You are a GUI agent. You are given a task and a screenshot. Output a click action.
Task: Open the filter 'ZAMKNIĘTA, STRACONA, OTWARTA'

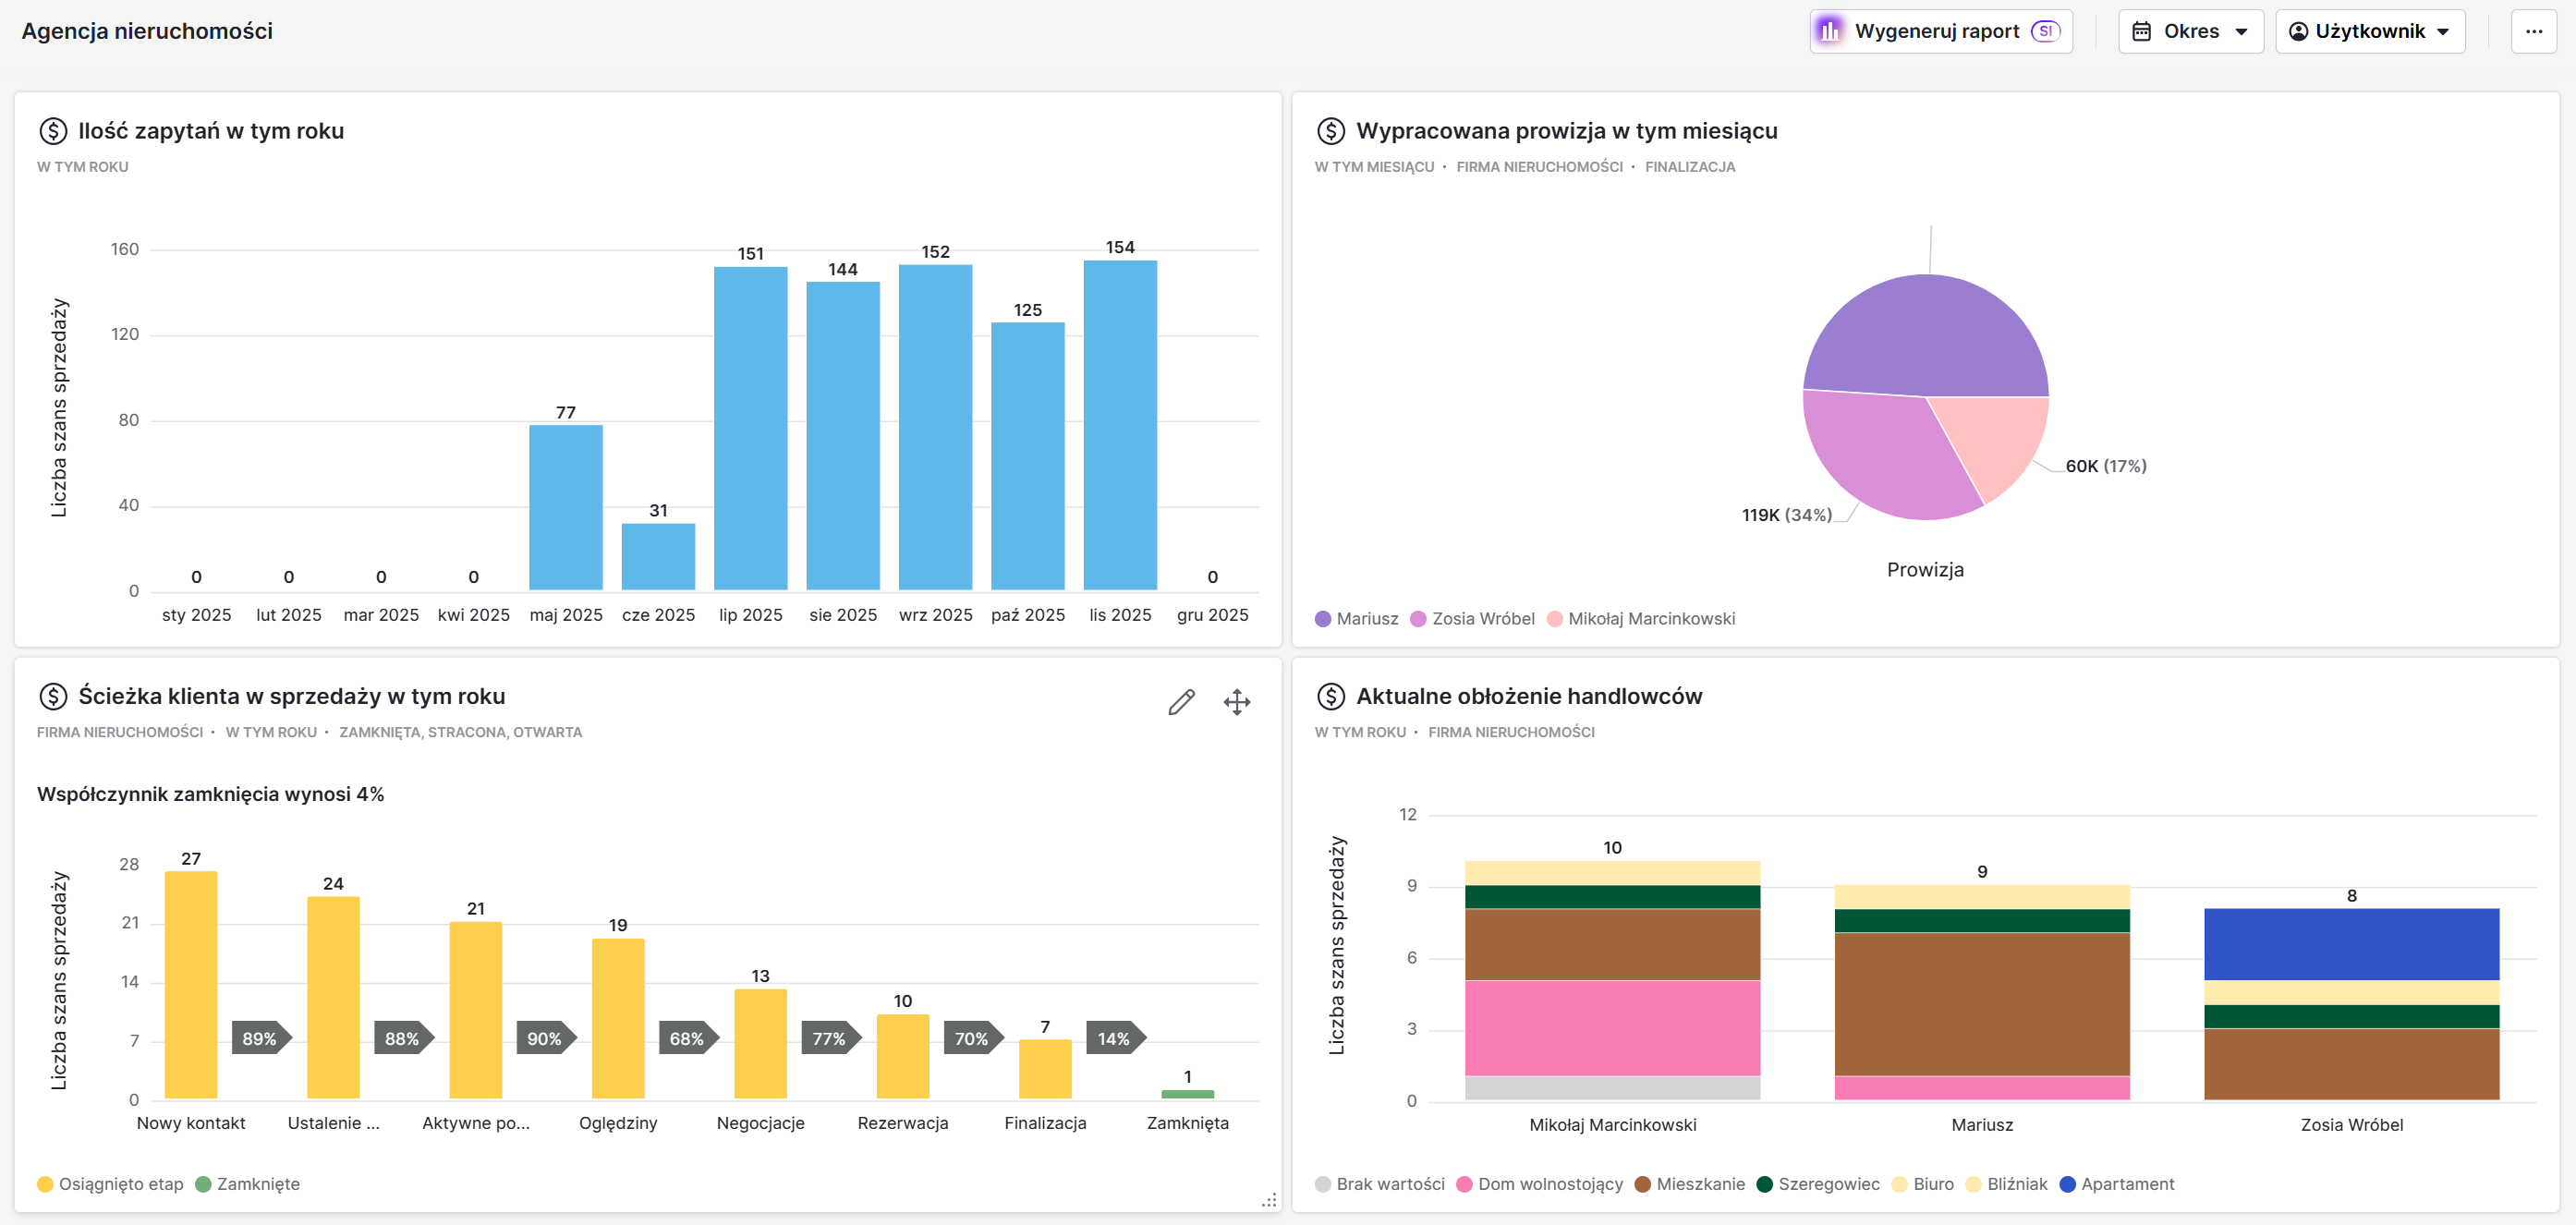460,732
